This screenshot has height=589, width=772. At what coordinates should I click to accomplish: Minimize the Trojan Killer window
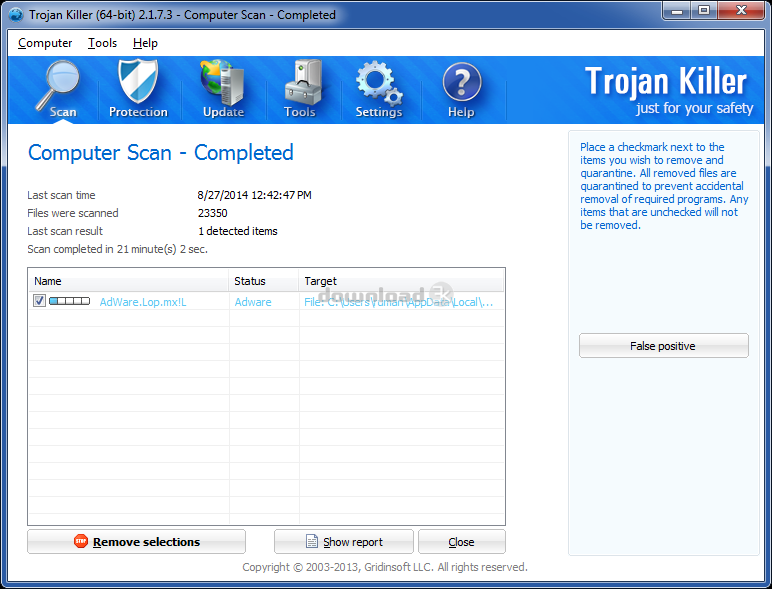(677, 11)
